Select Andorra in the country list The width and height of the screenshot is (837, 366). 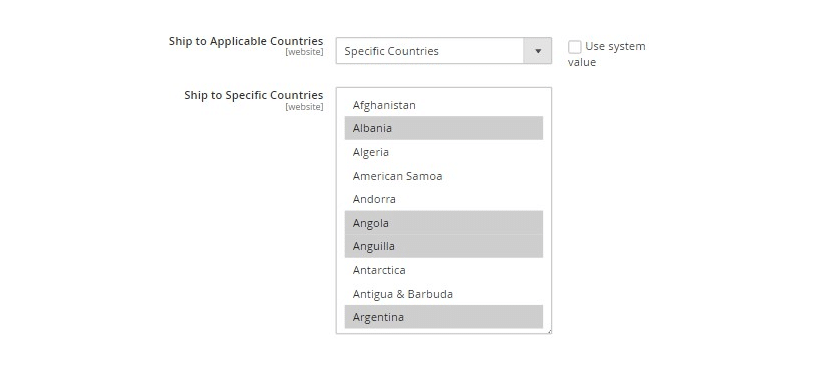click(x=444, y=199)
